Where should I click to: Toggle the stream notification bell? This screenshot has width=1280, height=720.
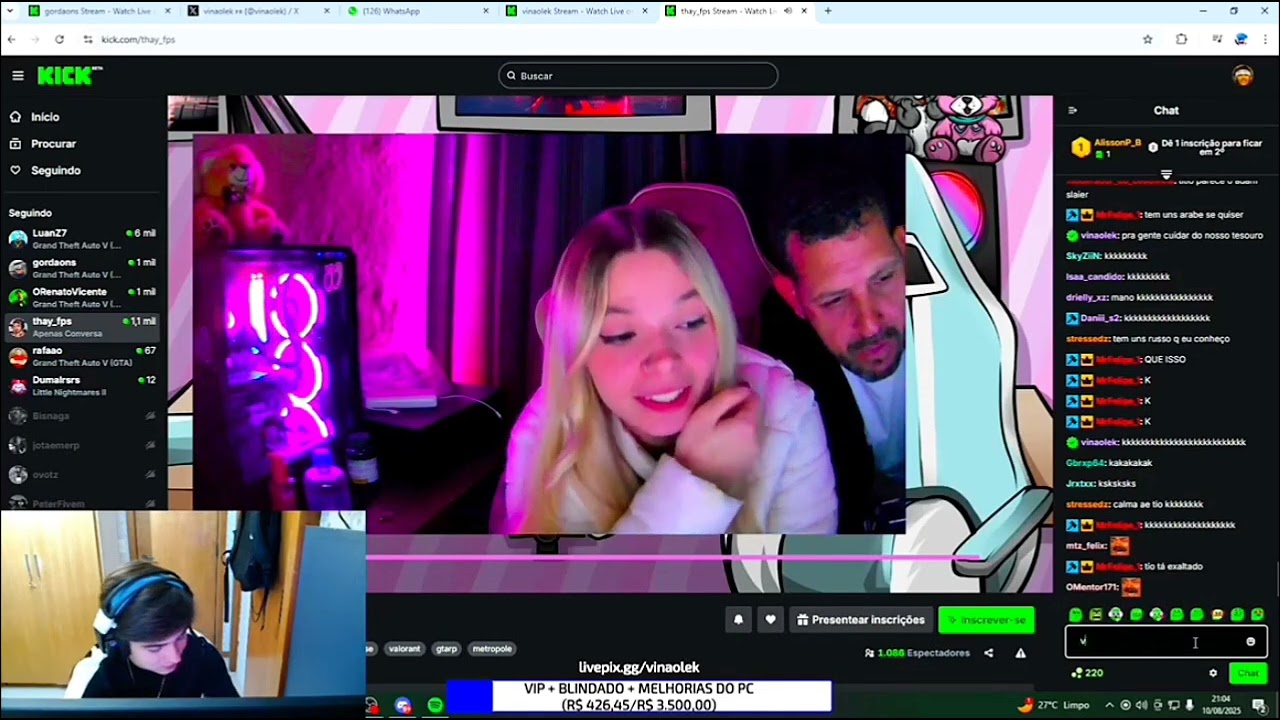coord(739,620)
